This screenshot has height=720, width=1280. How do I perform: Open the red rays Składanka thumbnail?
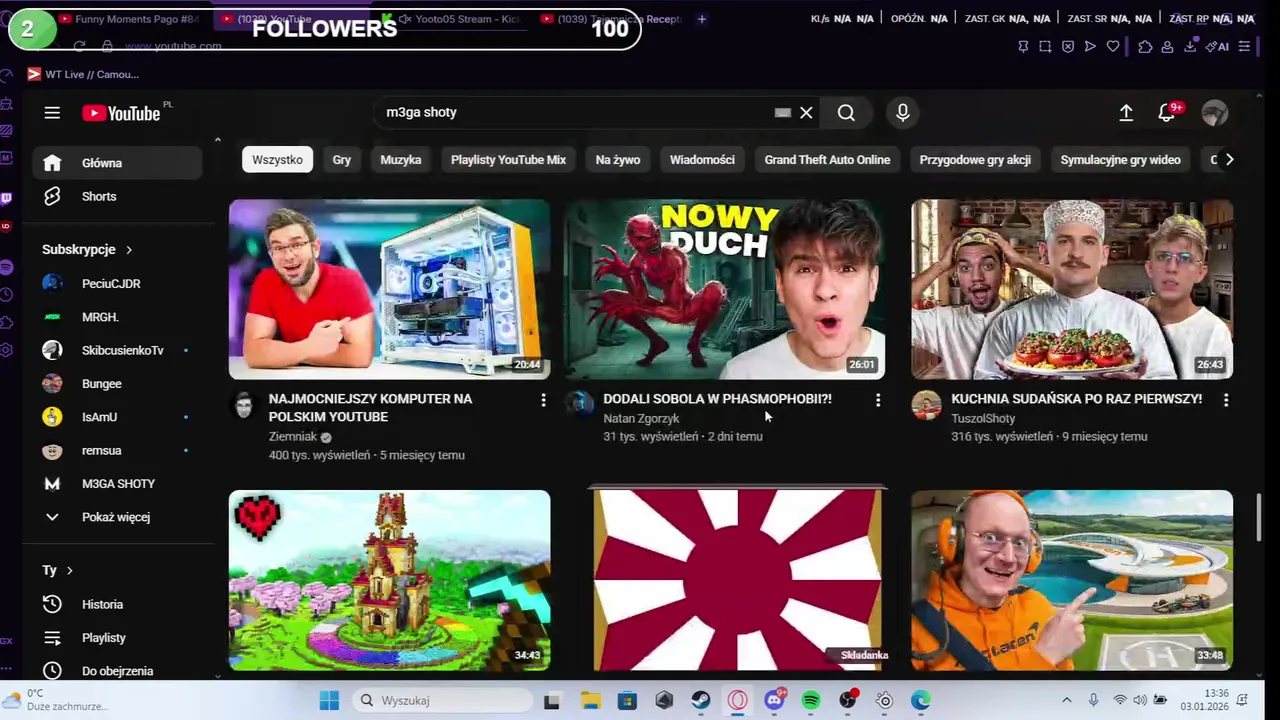pyautogui.click(x=738, y=580)
